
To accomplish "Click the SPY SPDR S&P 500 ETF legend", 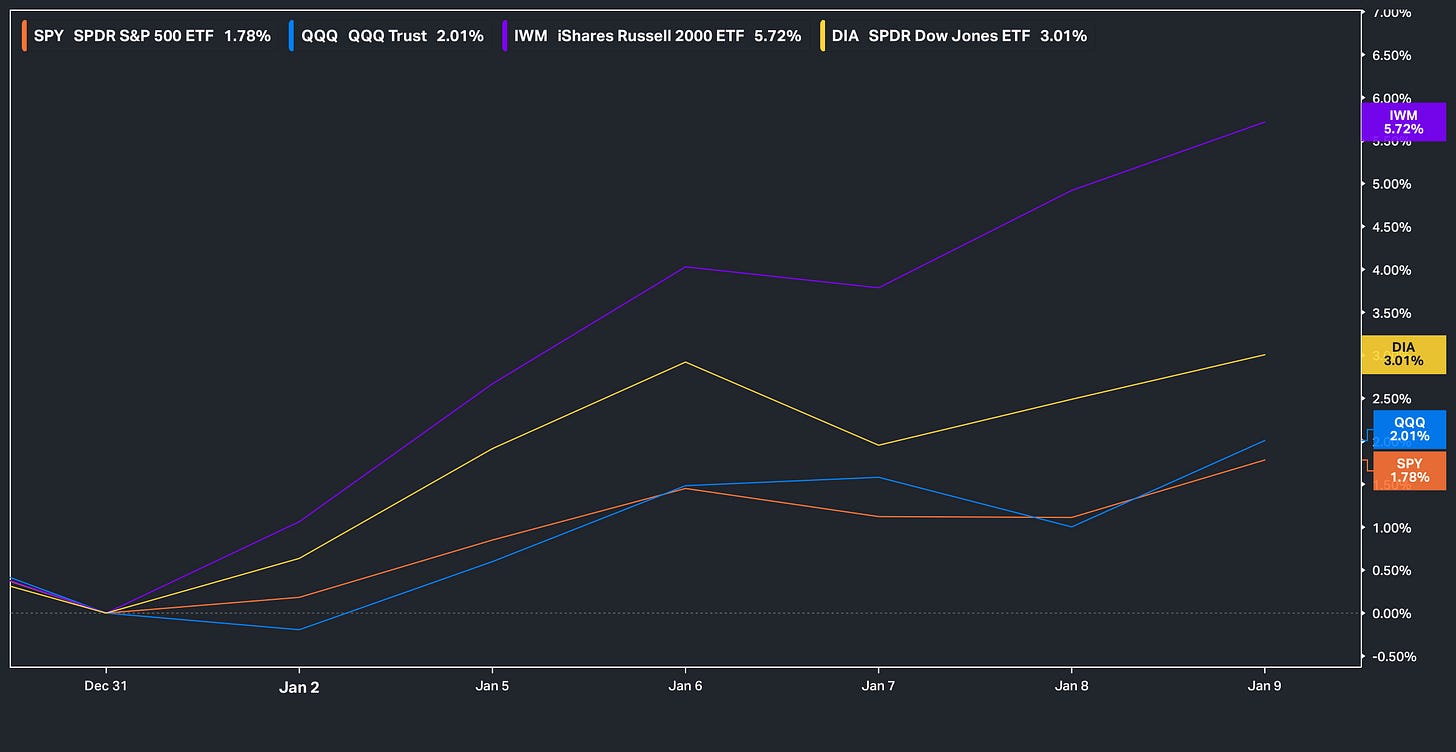I will pyautogui.click(x=147, y=36).
